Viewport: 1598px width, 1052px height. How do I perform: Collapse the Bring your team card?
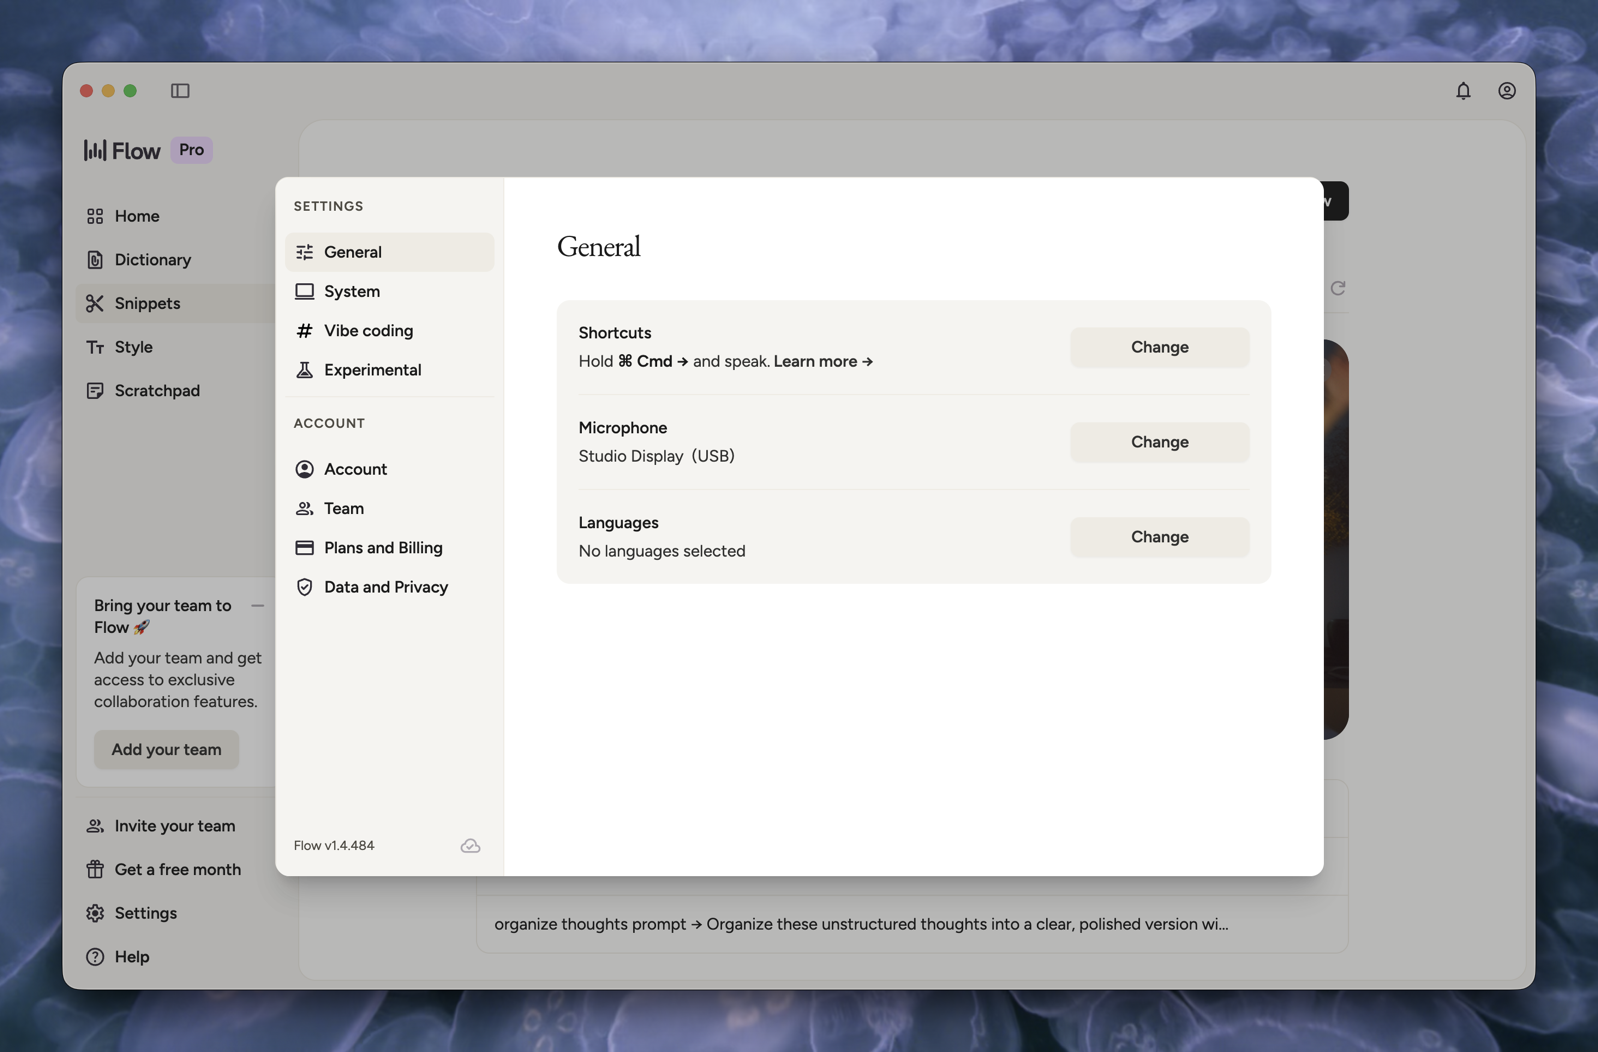pos(258,606)
